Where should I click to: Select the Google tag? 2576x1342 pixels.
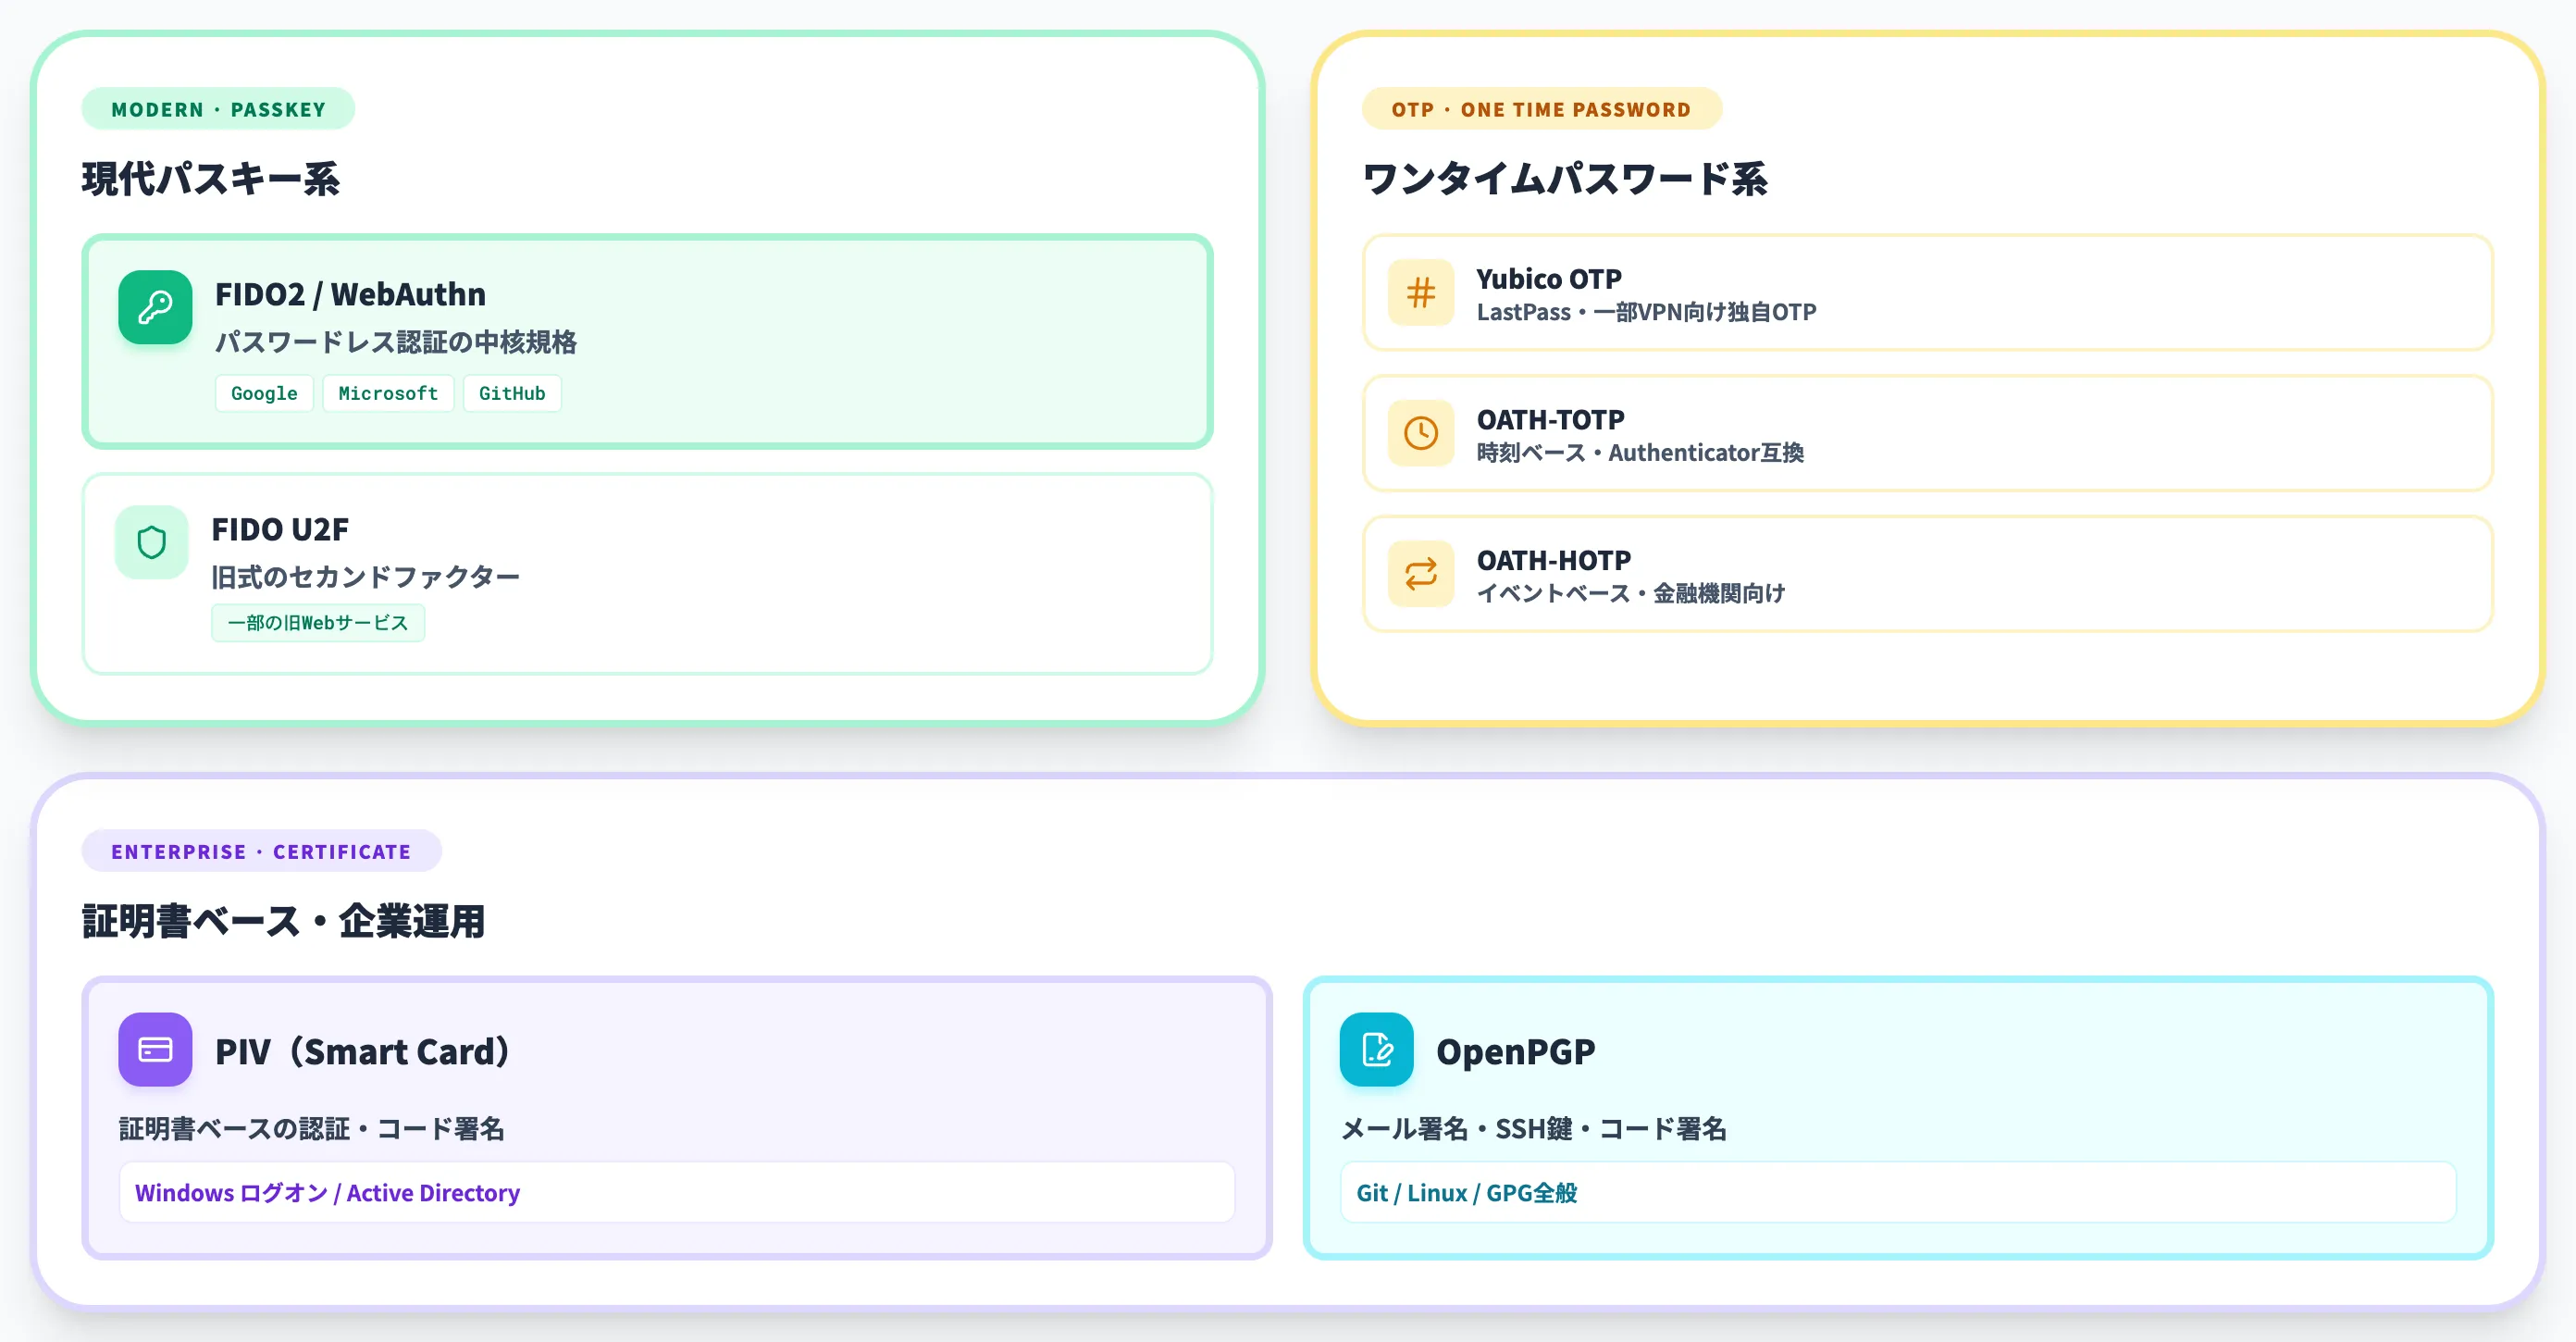[264, 393]
